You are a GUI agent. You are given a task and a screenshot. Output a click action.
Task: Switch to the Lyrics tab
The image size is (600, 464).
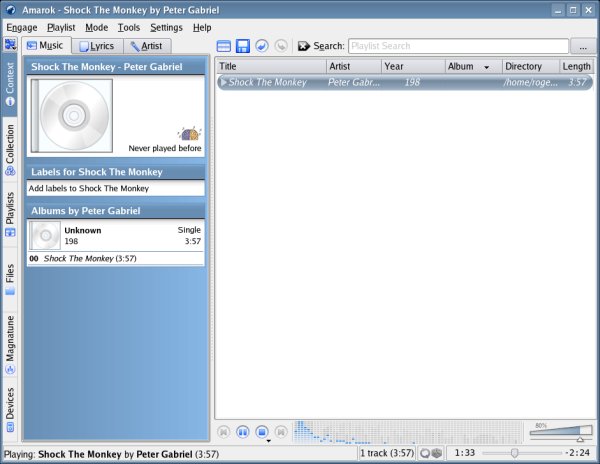coord(97,46)
